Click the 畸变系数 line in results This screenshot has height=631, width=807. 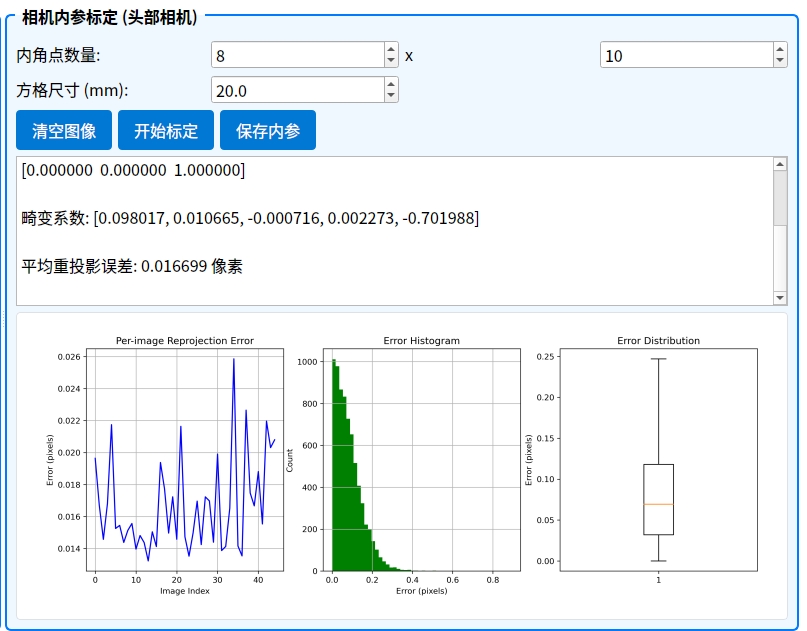coord(250,218)
